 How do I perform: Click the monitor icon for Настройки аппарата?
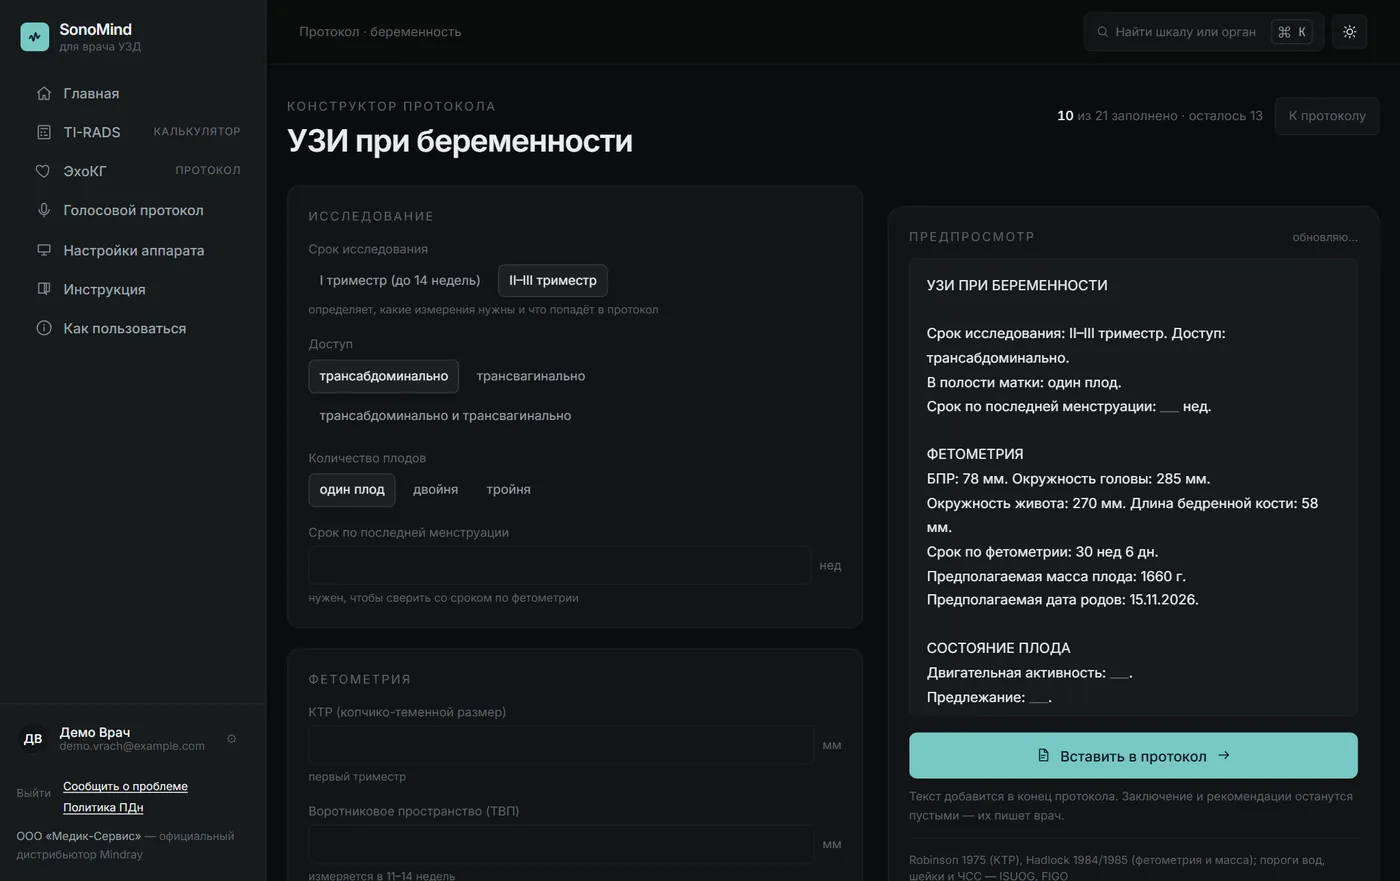click(x=43, y=250)
